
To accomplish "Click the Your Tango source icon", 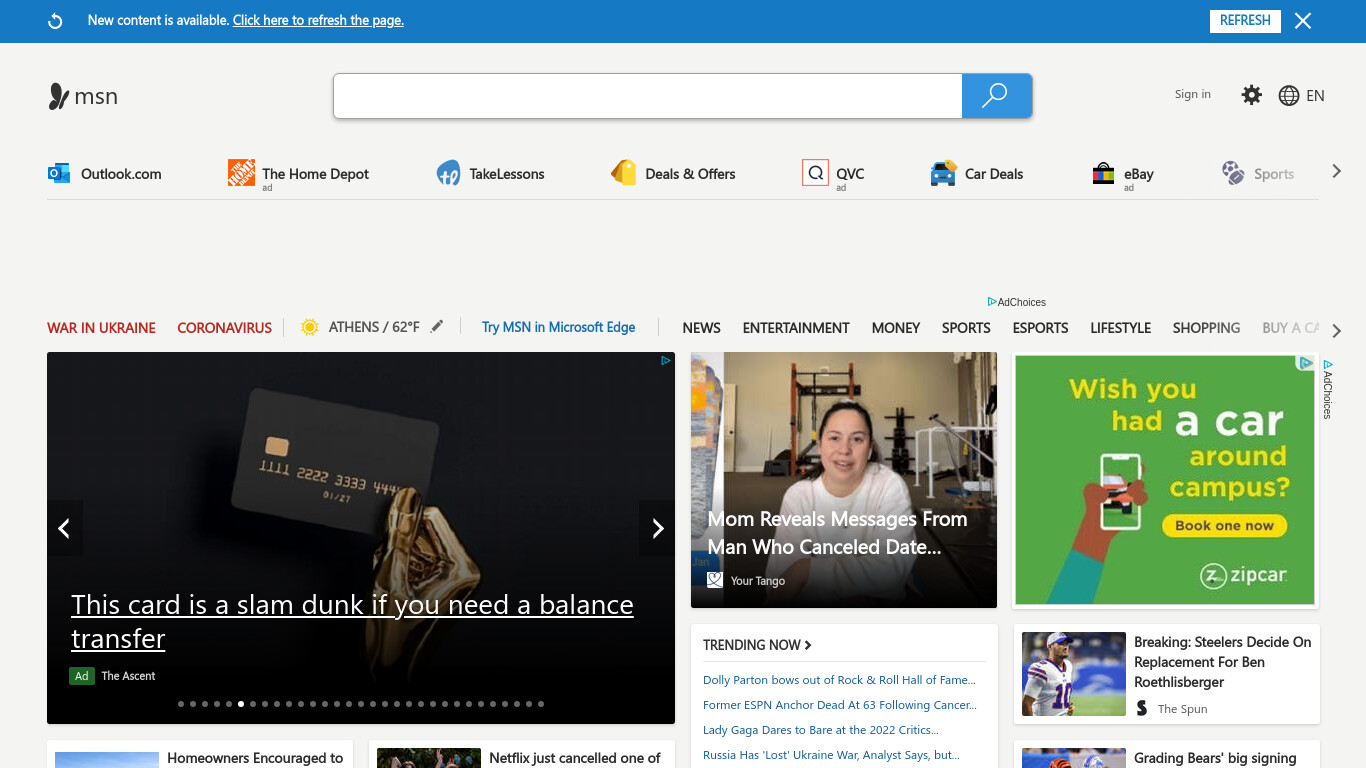I will (715, 580).
